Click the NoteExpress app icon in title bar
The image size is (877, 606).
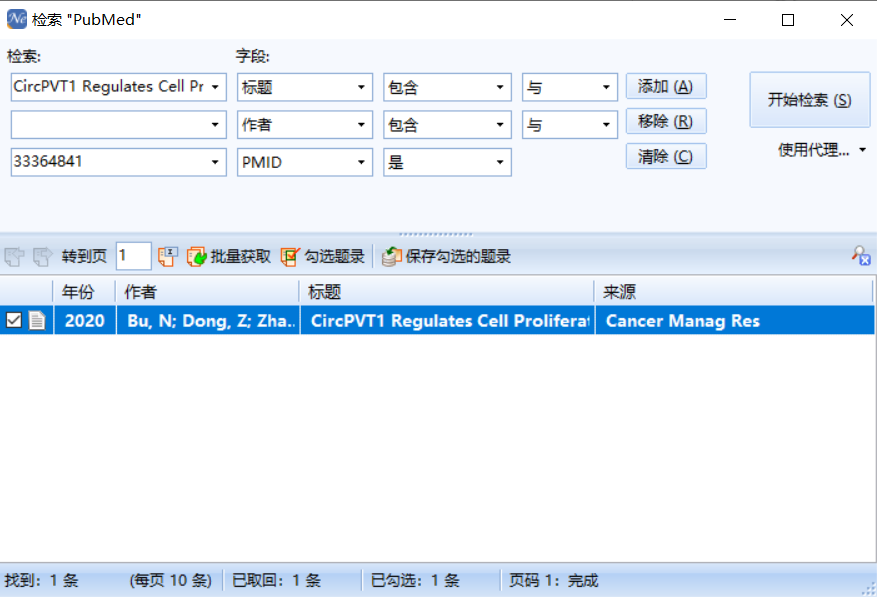(x=16, y=19)
